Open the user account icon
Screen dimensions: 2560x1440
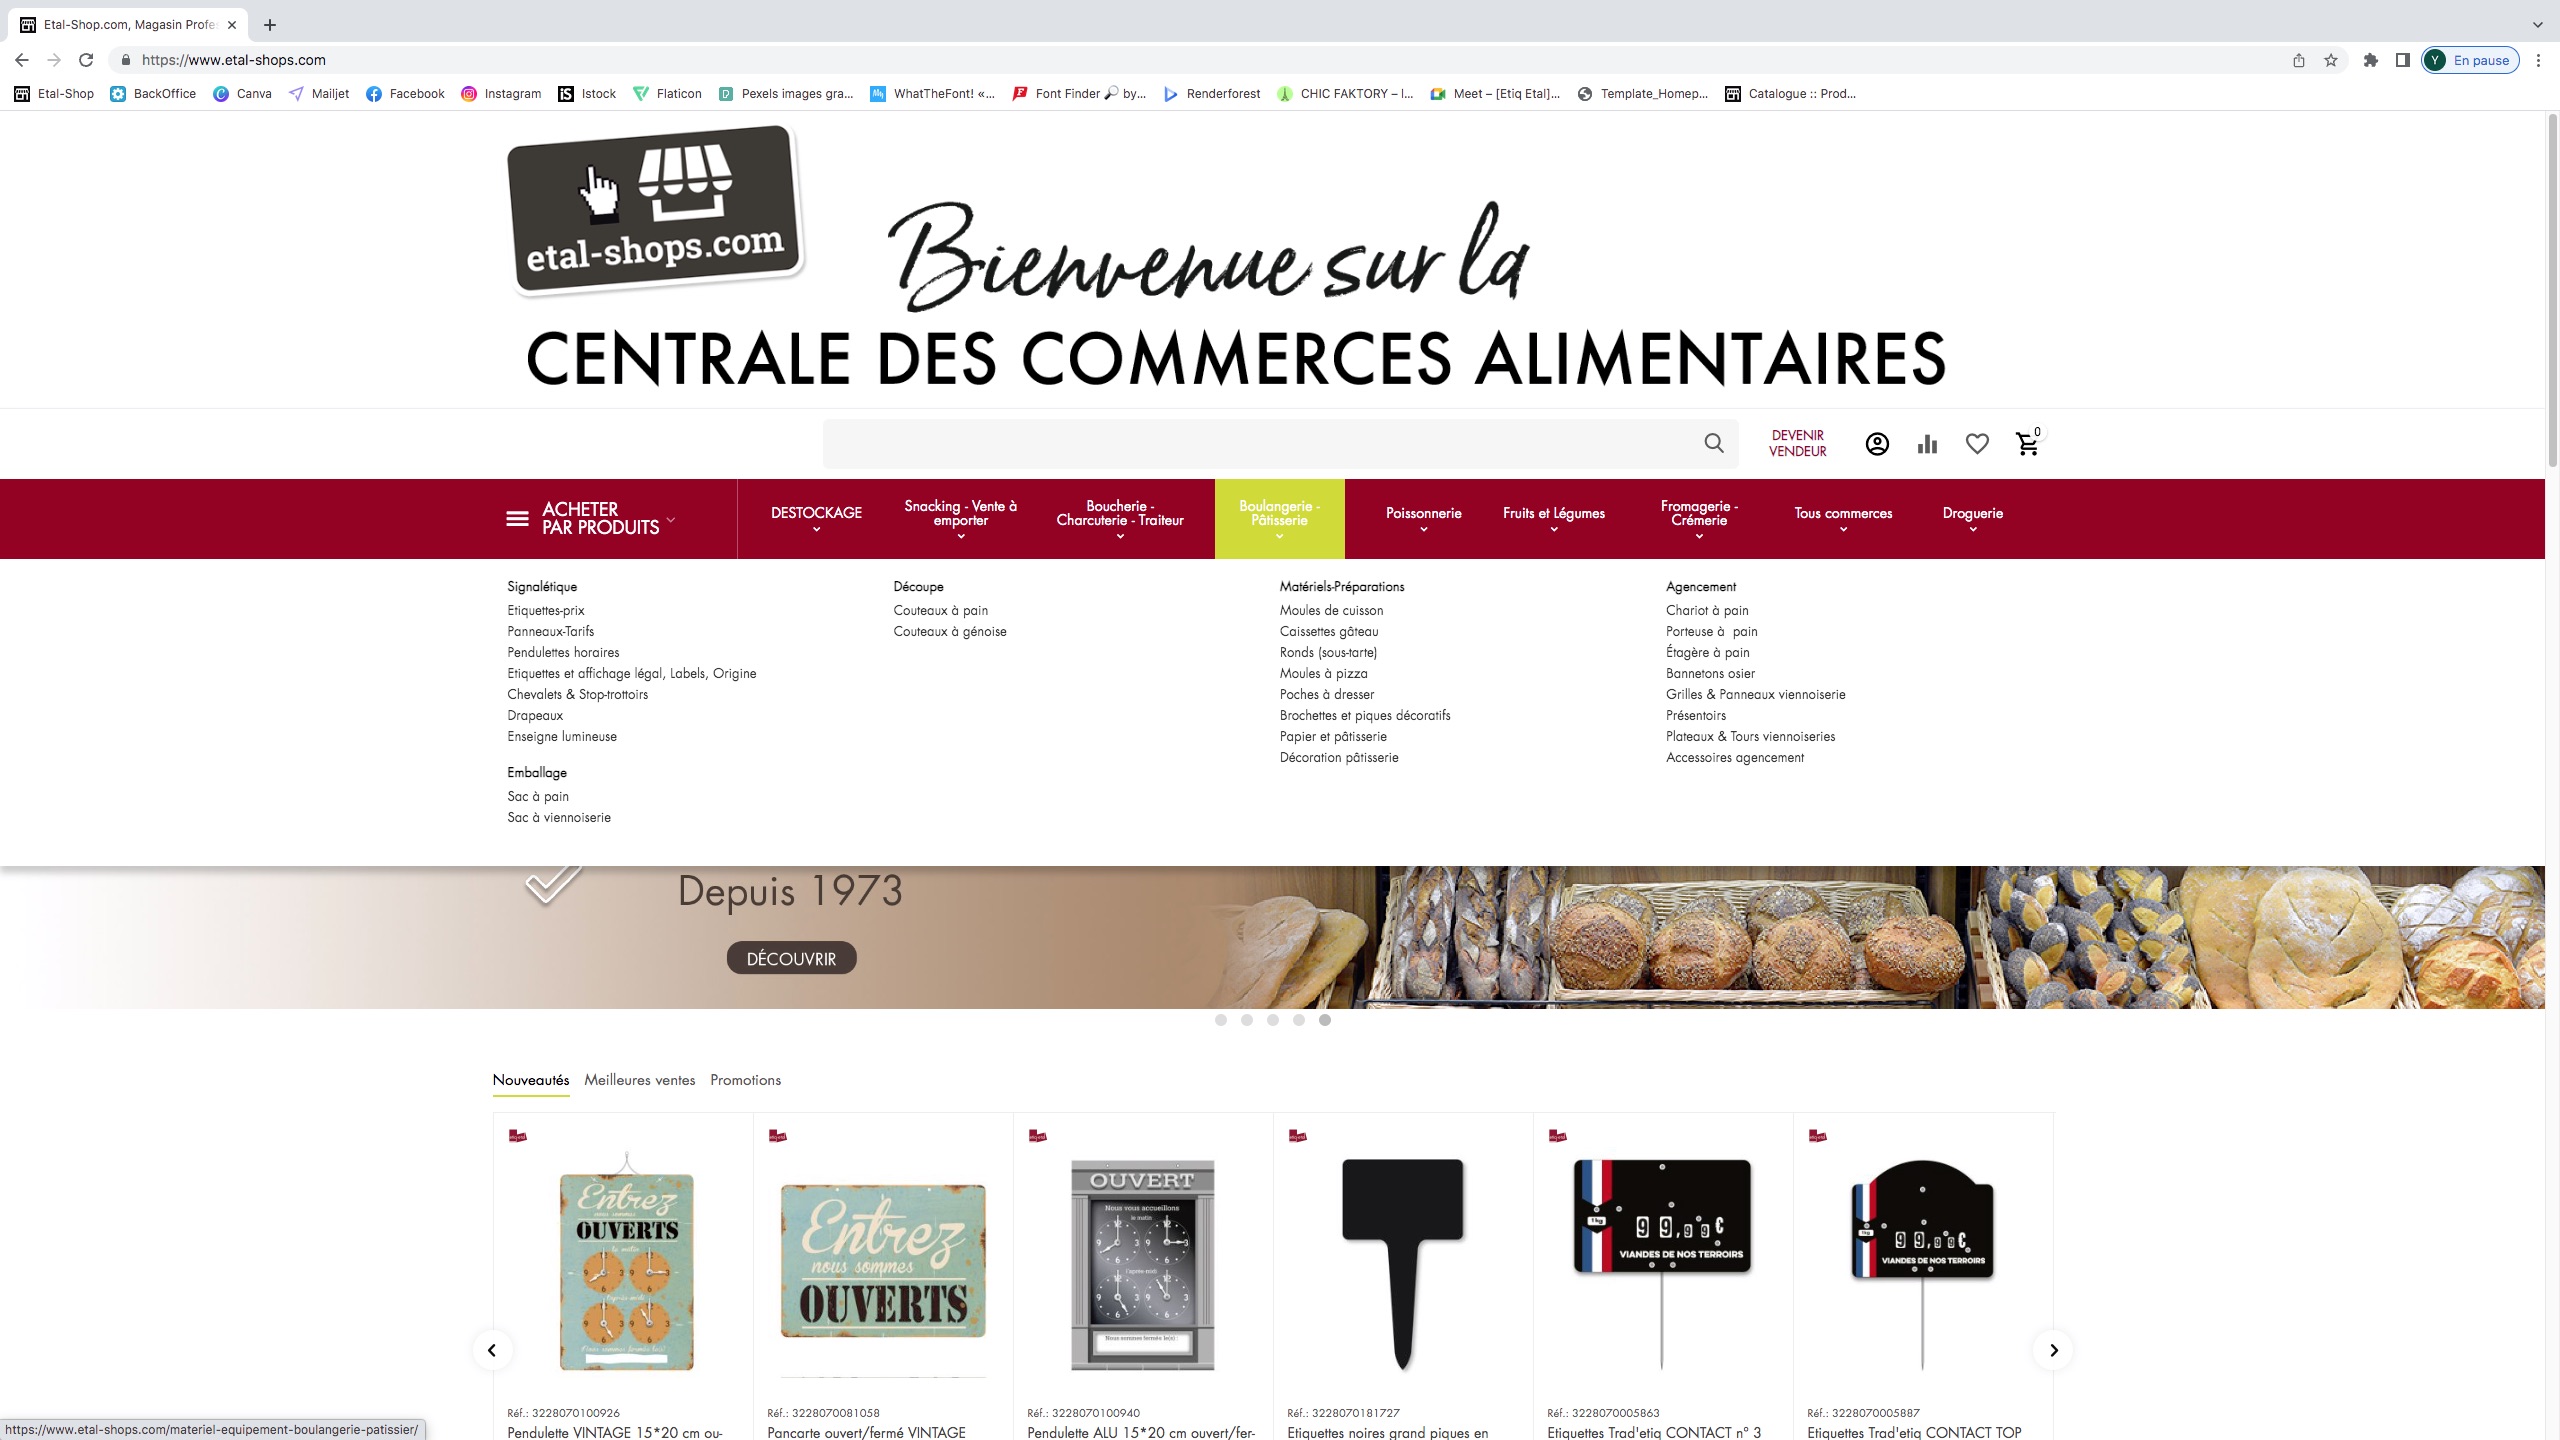1877,444
